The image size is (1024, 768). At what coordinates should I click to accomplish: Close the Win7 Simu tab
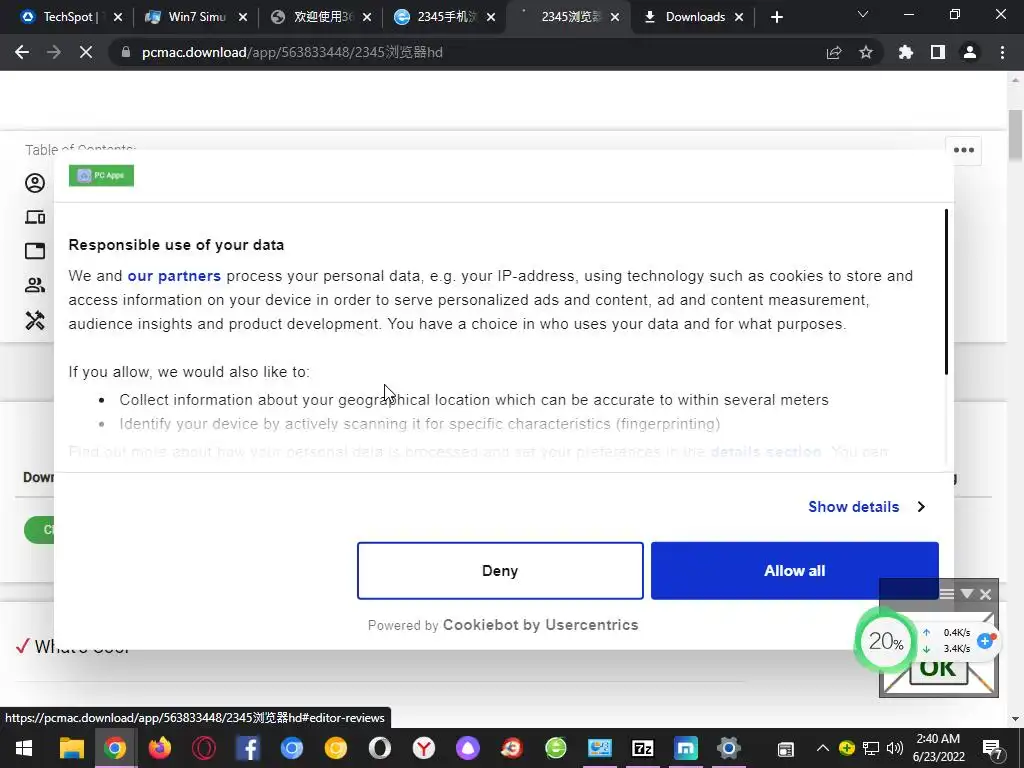point(243,17)
